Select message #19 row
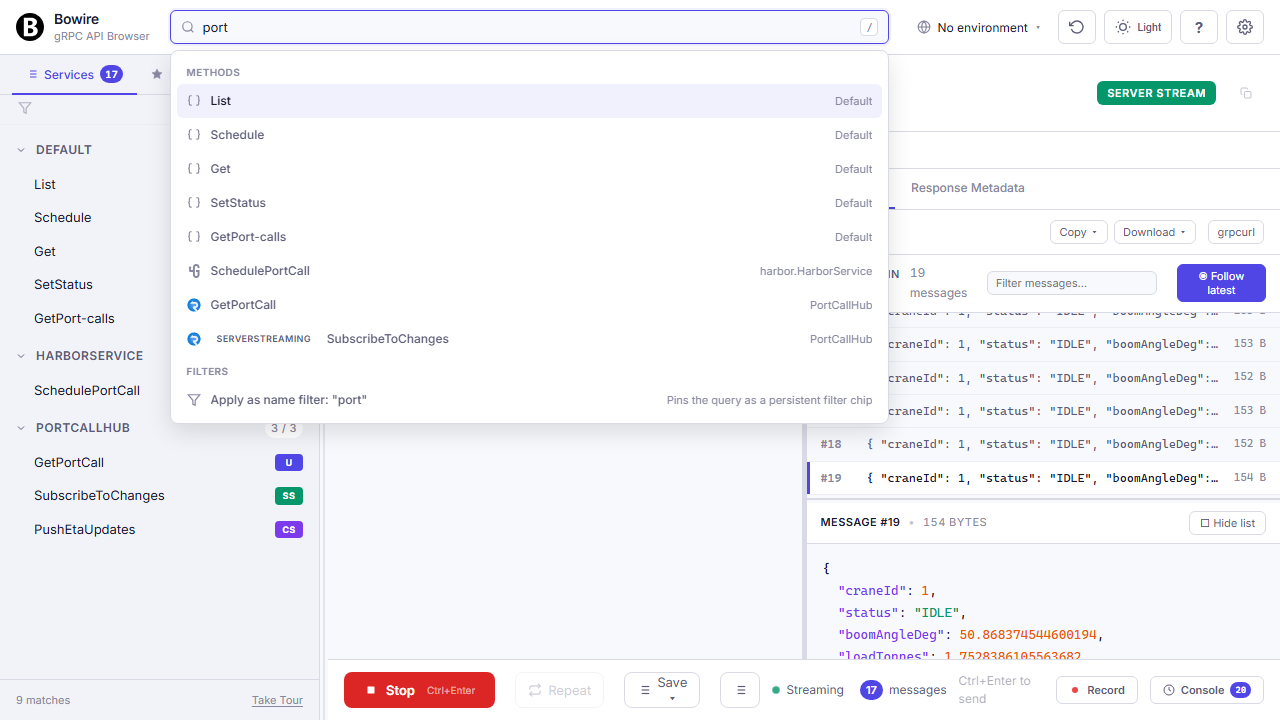The height and width of the screenshot is (720, 1280). tap(1043, 478)
